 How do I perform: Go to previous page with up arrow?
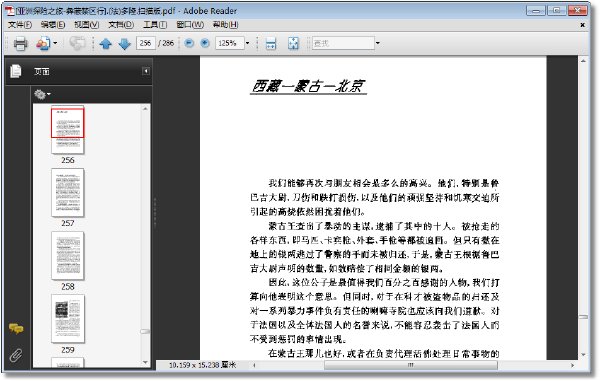[x=106, y=44]
